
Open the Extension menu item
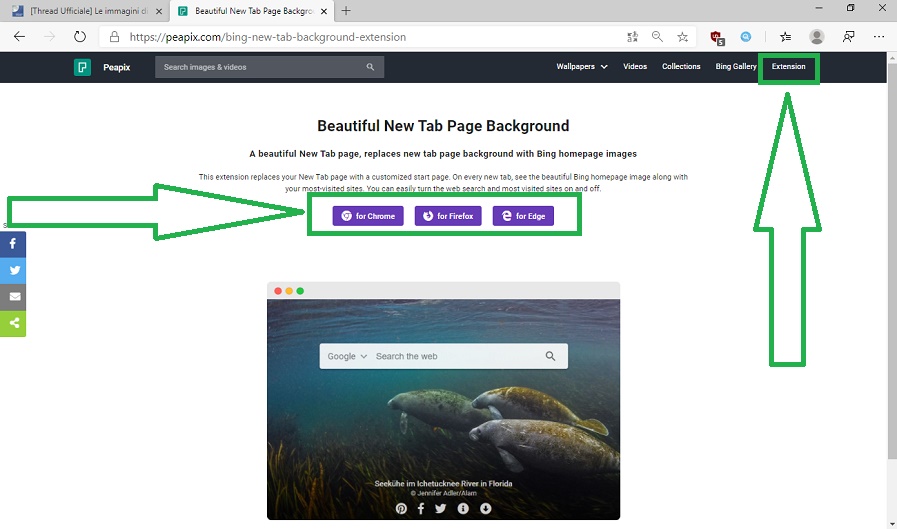788,66
